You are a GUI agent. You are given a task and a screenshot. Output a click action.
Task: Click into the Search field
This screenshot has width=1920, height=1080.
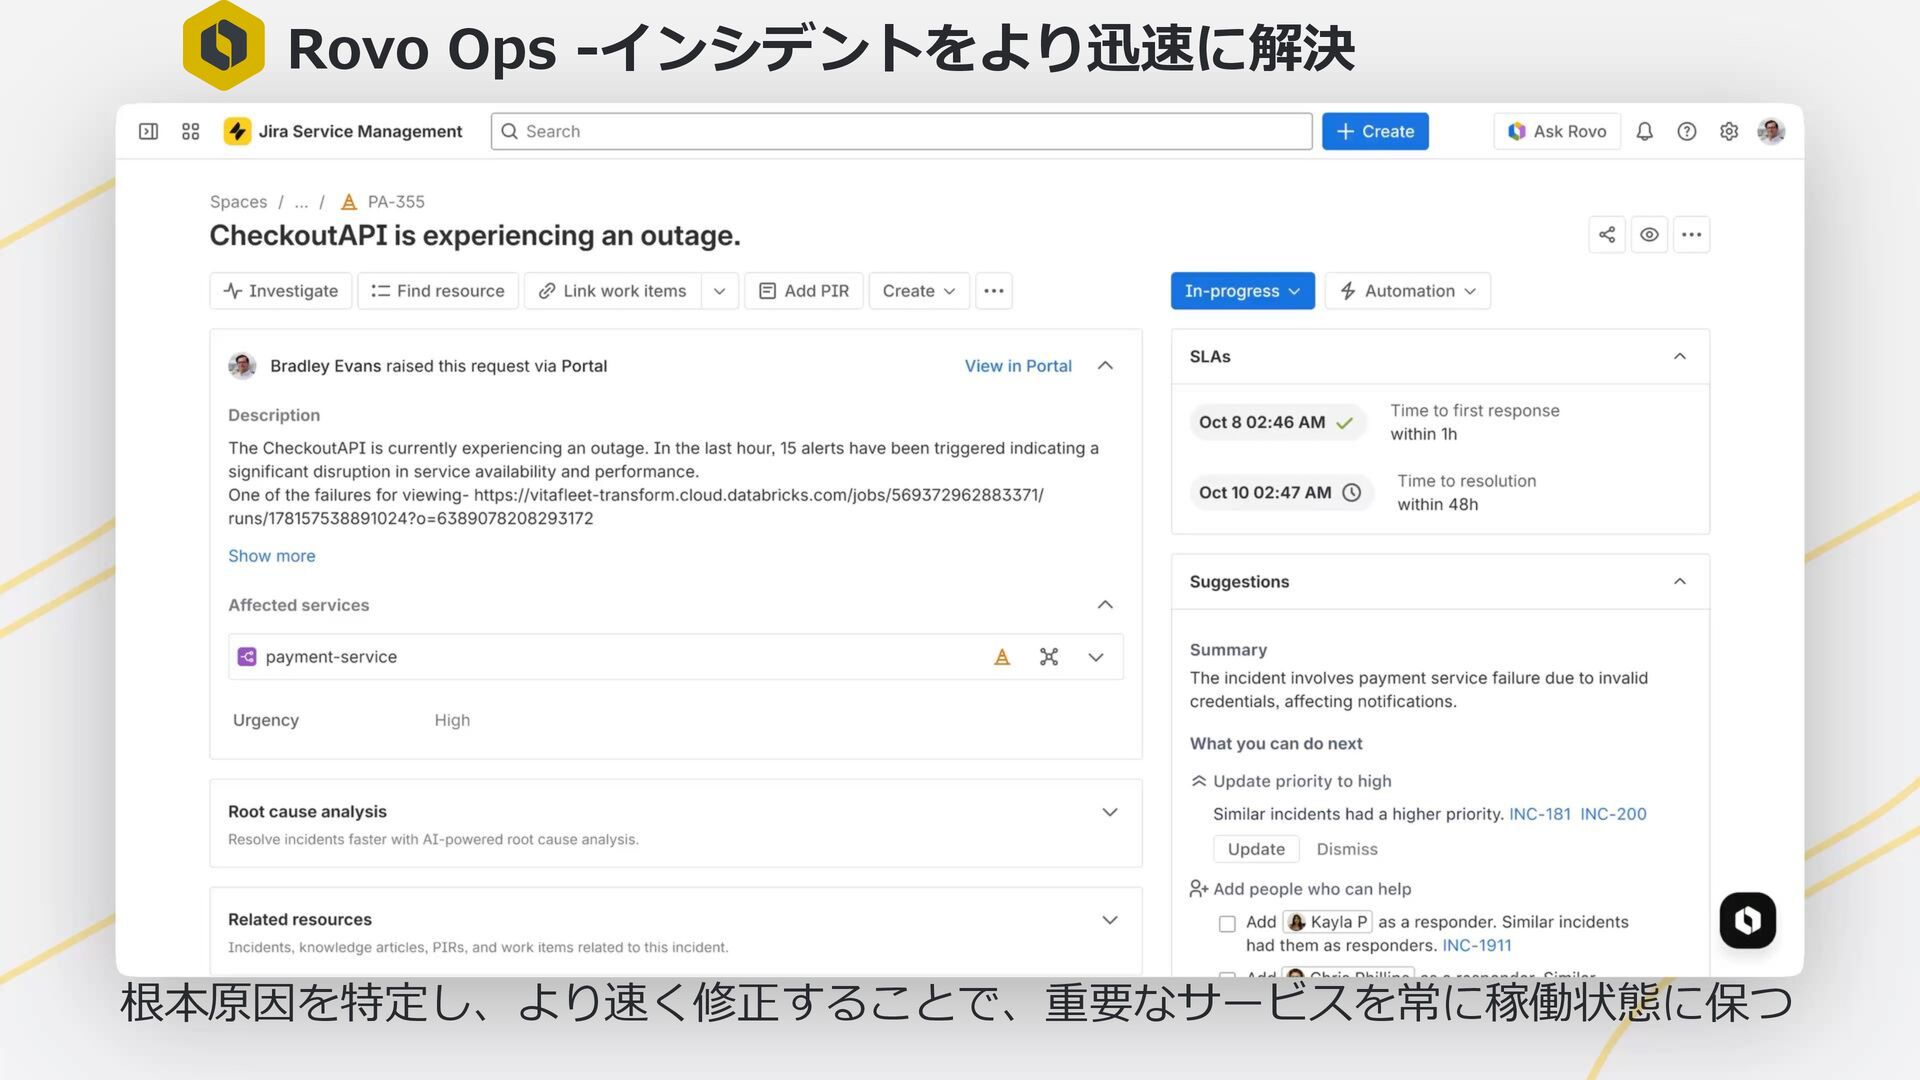(x=900, y=131)
